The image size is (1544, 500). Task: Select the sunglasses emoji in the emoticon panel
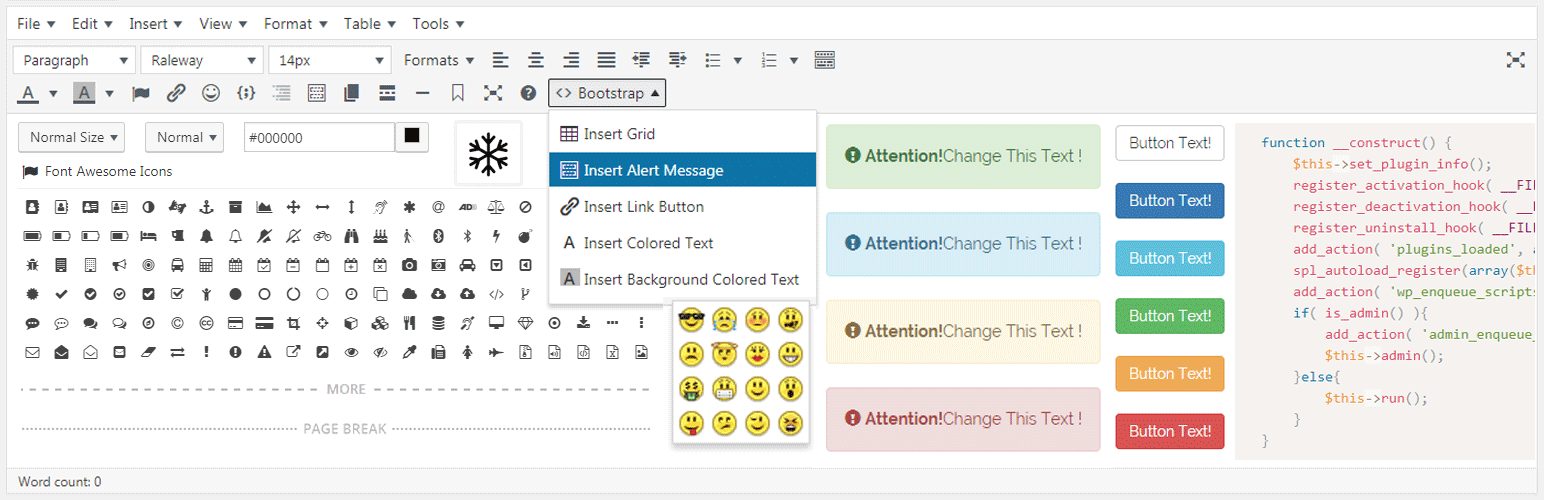pos(690,320)
